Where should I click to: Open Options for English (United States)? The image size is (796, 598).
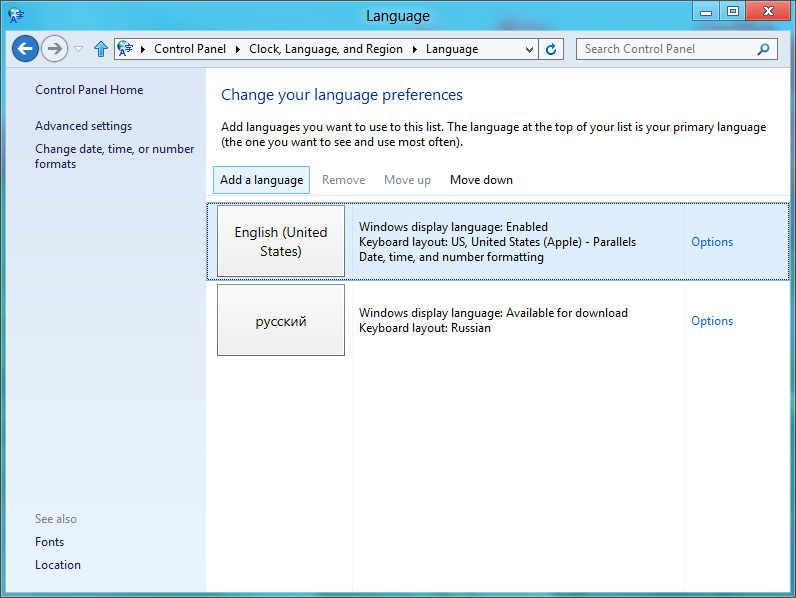(x=712, y=242)
